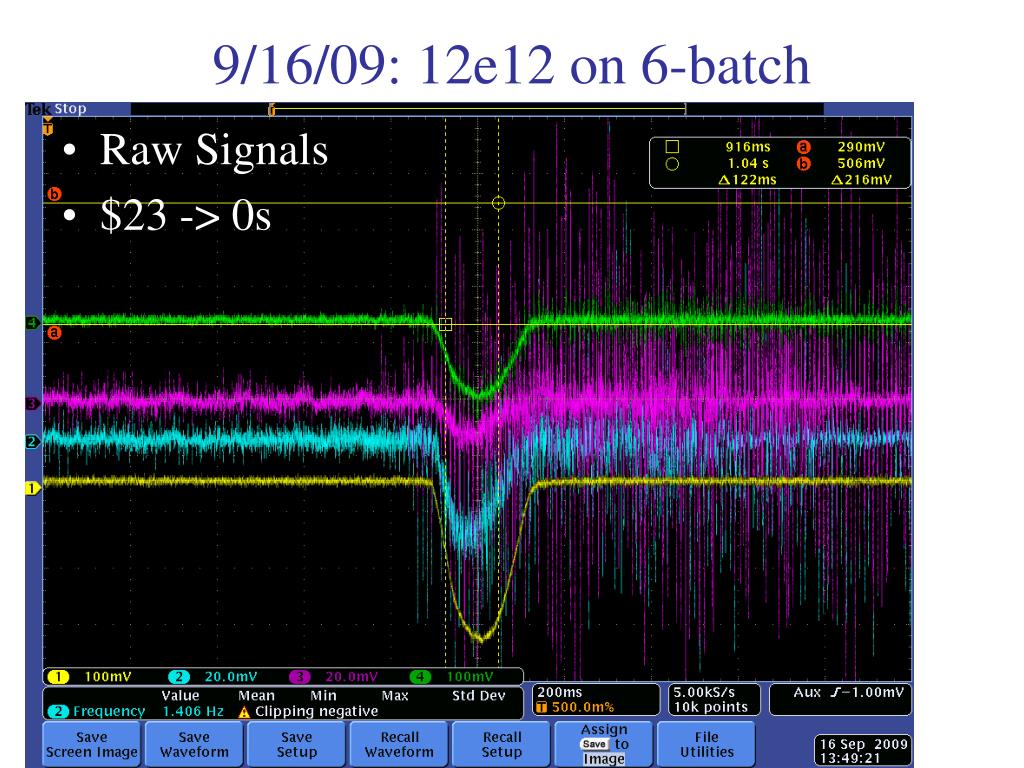Click the 916ms square cursor time readout

[748, 147]
